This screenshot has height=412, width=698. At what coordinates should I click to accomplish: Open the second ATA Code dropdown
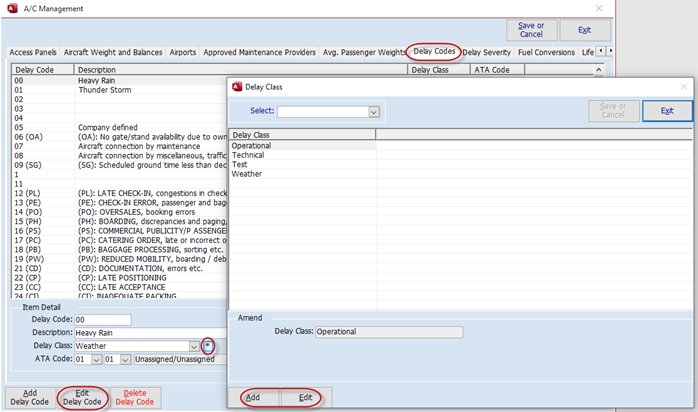[125, 359]
